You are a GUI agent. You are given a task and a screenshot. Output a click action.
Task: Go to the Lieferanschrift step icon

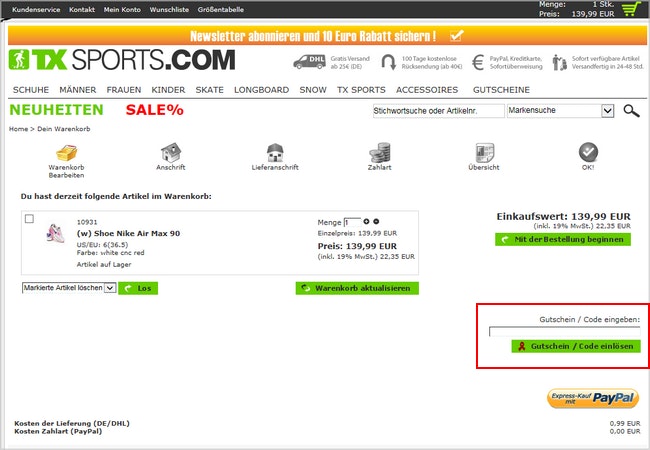tap(275, 152)
